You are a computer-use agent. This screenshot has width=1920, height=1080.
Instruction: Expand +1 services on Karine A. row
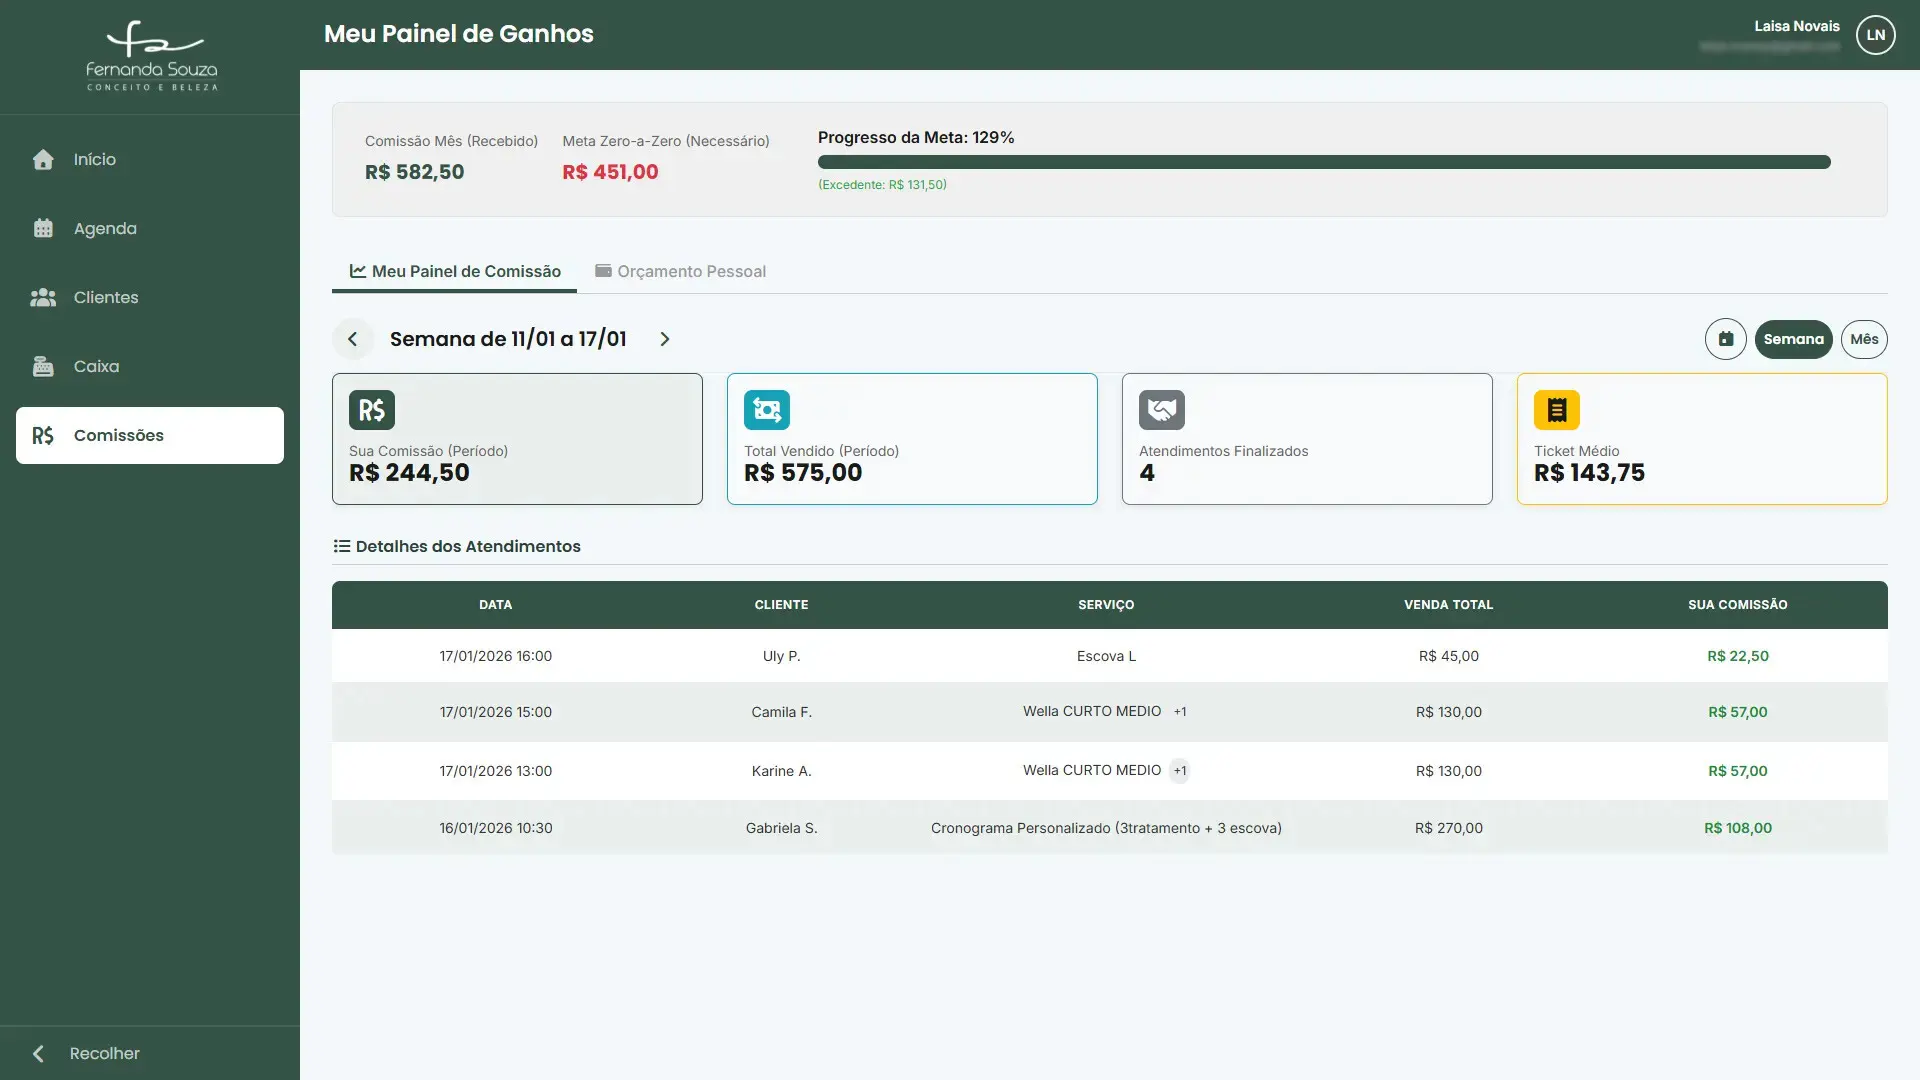pyautogui.click(x=1180, y=771)
